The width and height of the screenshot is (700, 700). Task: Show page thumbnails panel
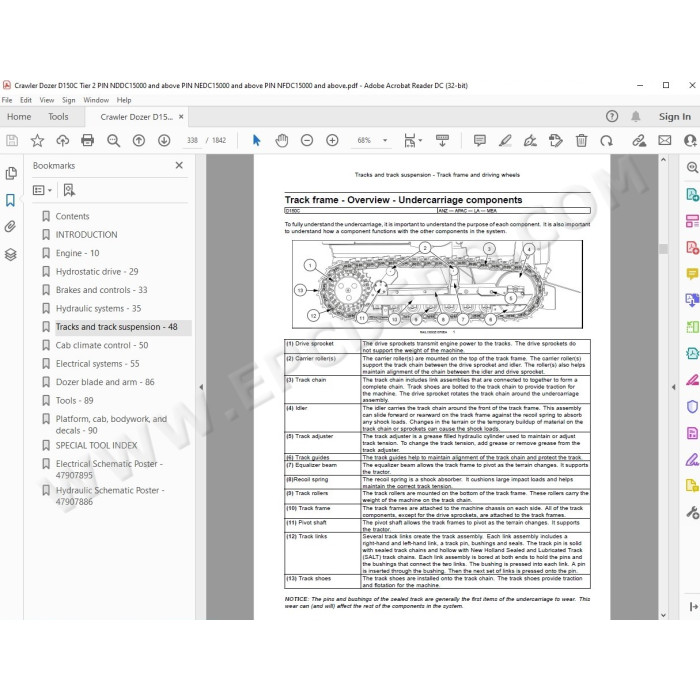pos(11,173)
